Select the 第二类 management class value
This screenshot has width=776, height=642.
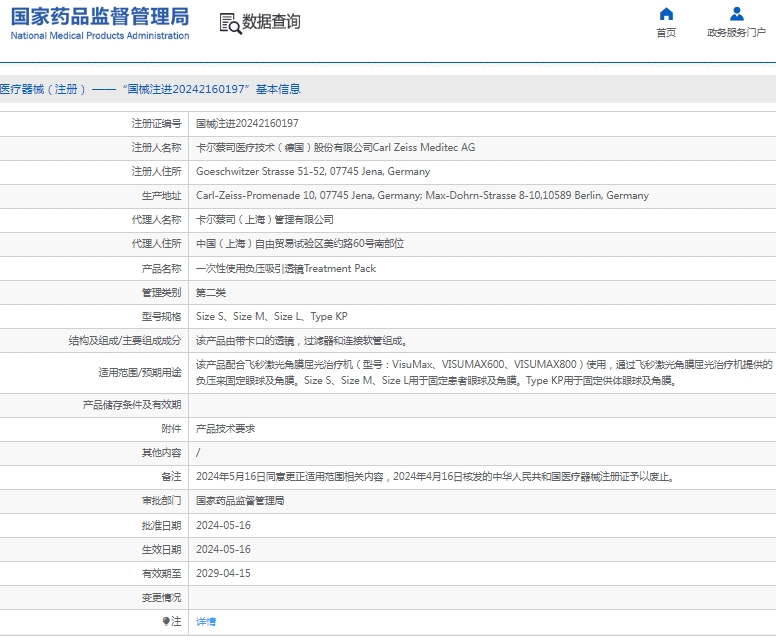tap(211, 293)
